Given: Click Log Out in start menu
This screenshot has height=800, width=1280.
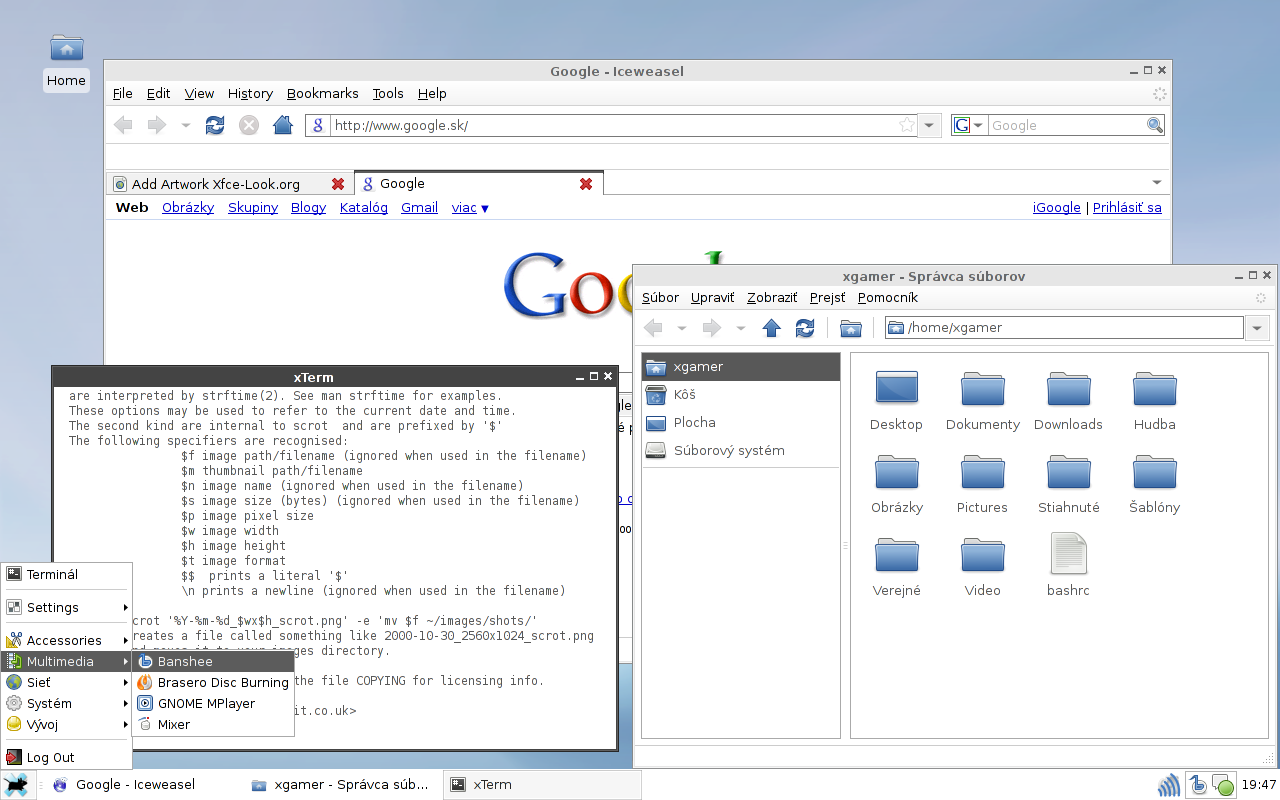Looking at the screenshot, I should point(67,757).
